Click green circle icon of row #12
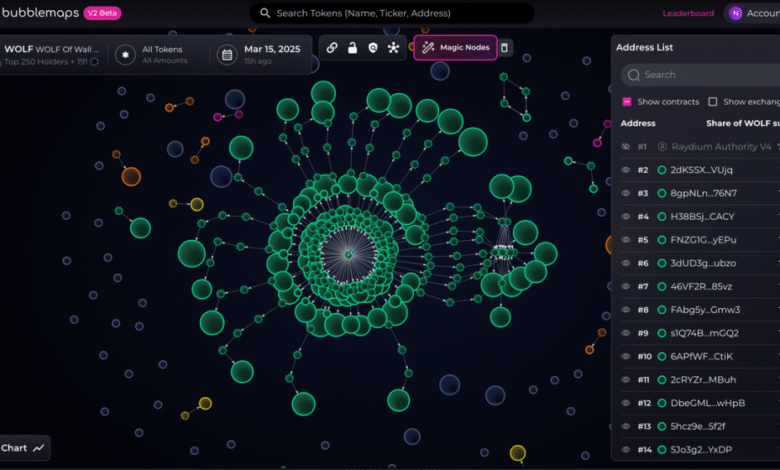Viewport: 780px width, 470px height. [662, 403]
